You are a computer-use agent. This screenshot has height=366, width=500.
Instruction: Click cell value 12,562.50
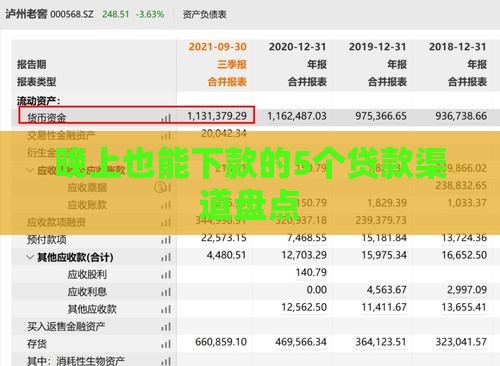click(304, 307)
